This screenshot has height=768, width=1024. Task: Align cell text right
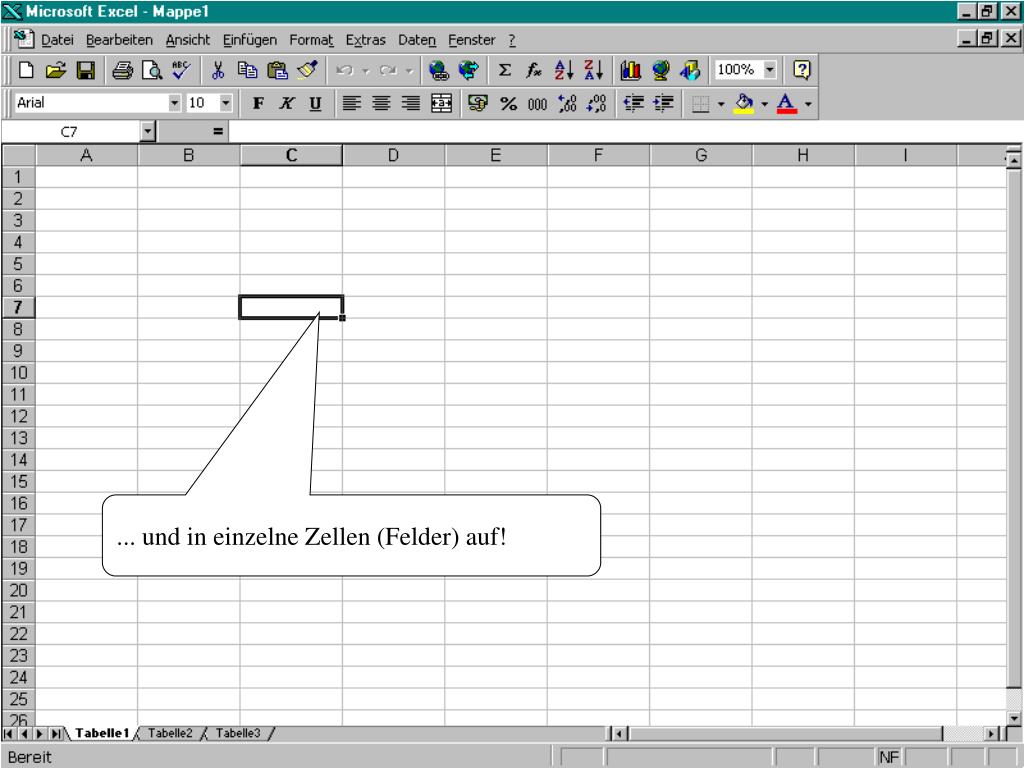[x=411, y=103]
